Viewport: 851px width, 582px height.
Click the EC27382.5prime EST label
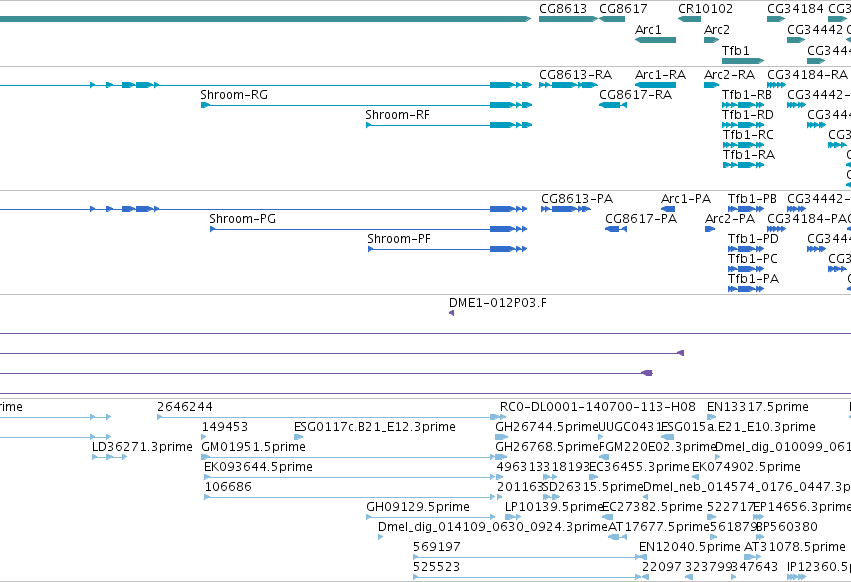pos(652,507)
